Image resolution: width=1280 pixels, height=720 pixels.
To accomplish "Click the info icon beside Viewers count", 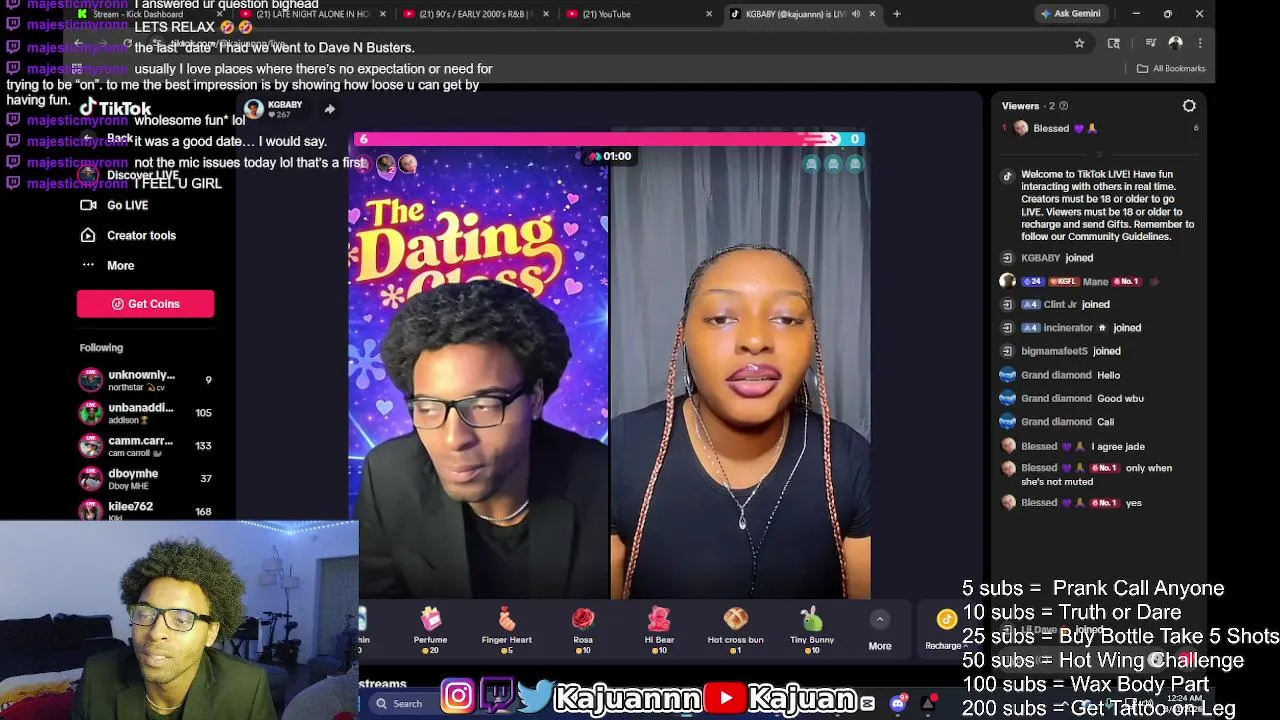I will 1063,106.
